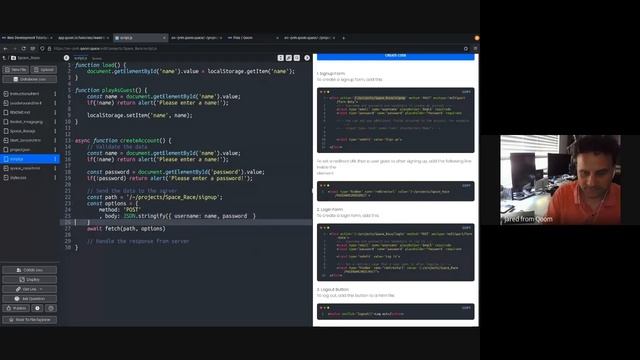640x360 pixels.
Task: Click the second square editor toolbar icon
Action: point(289,58)
